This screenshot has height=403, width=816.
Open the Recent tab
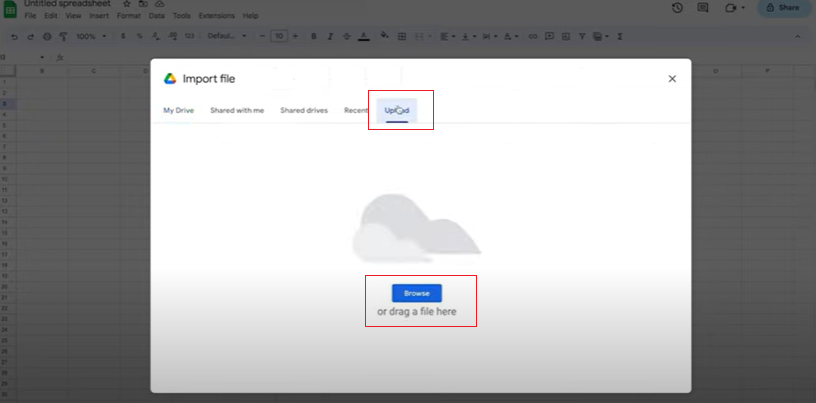coord(356,110)
